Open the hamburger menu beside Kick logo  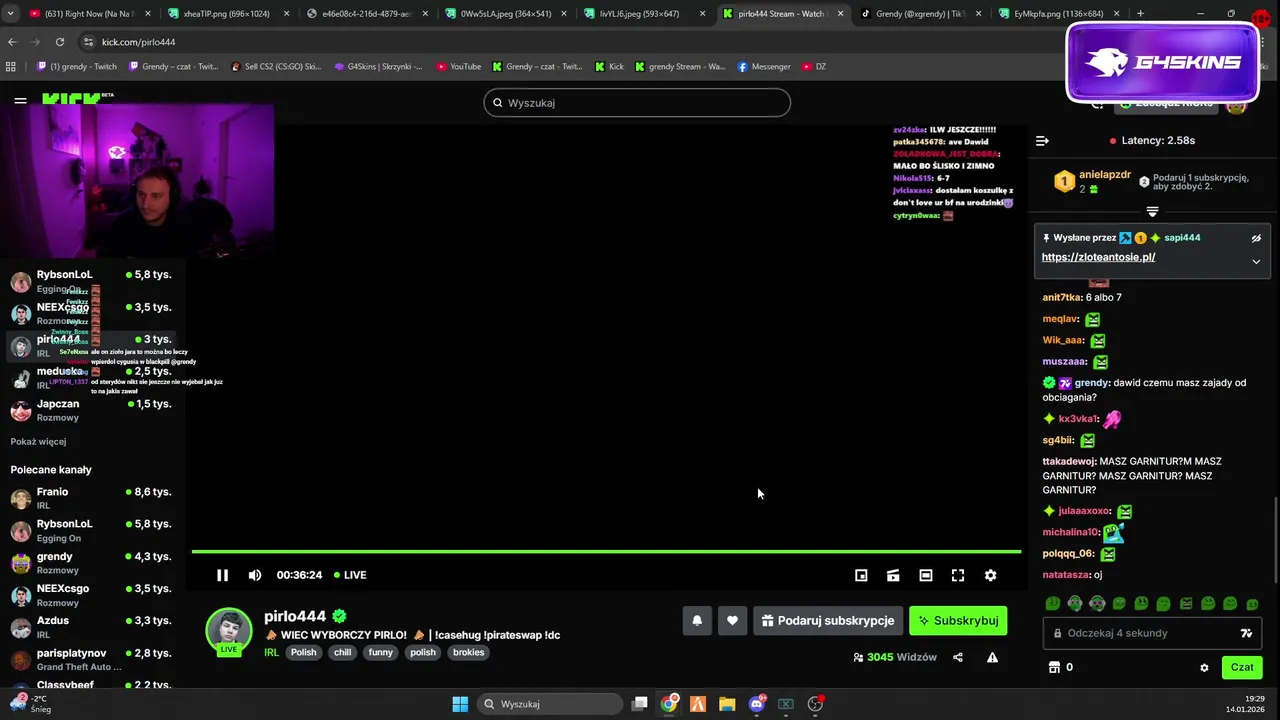pyautogui.click(x=20, y=100)
